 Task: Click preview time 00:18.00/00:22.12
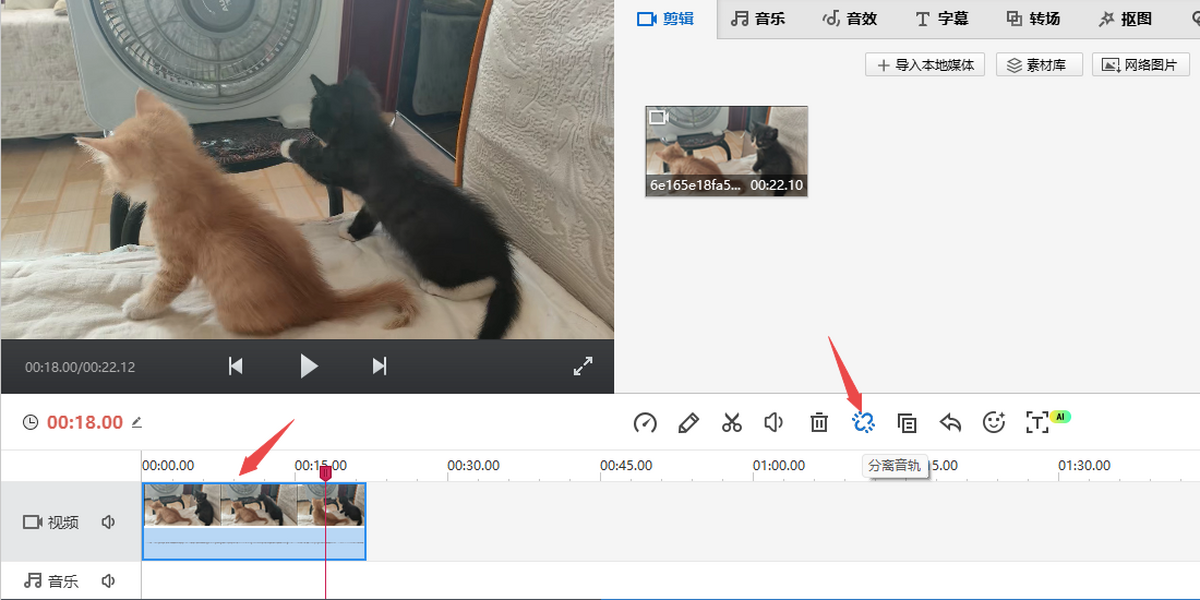pyautogui.click(x=80, y=367)
